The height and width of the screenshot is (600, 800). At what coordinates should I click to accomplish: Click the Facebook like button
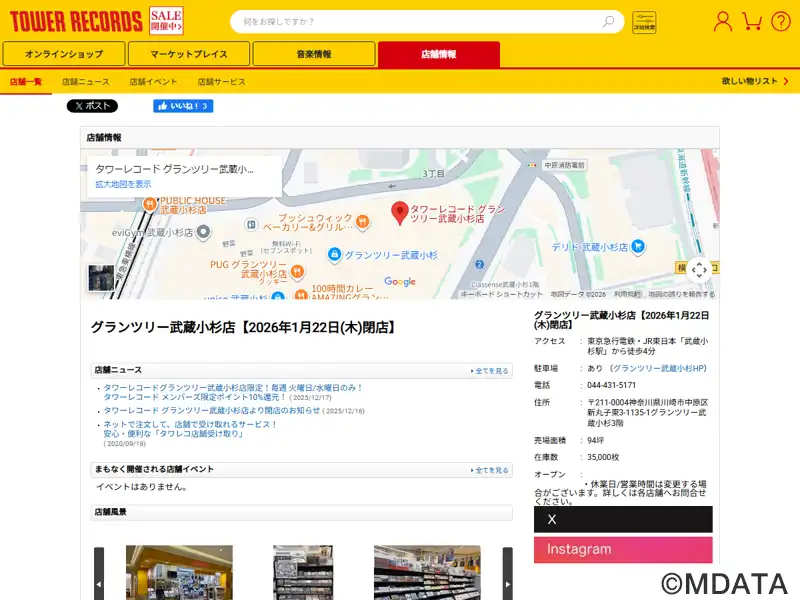(182, 106)
